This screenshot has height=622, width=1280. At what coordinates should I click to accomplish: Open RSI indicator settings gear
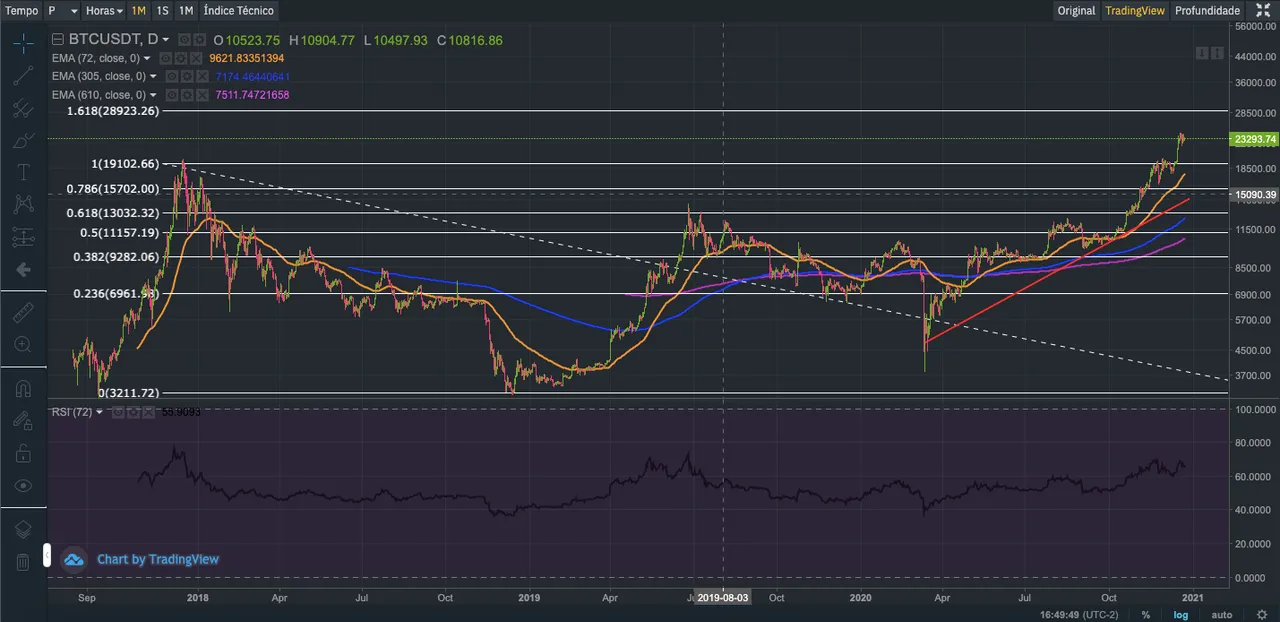(x=133, y=412)
